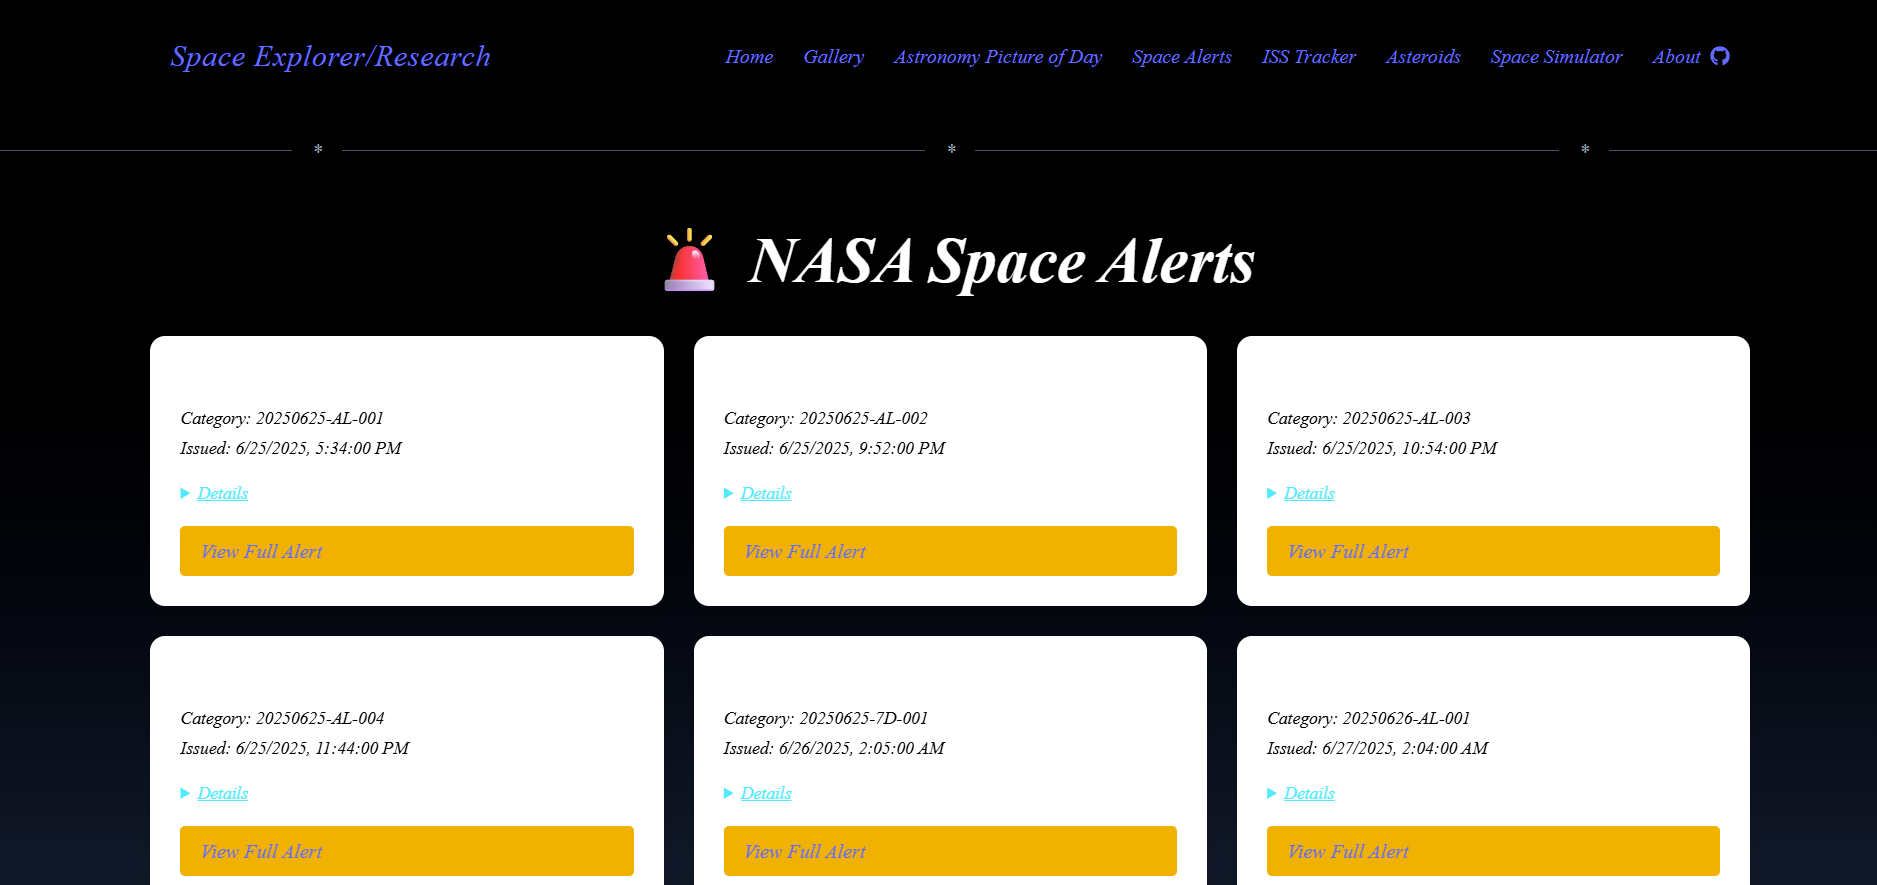This screenshot has width=1877, height=885.
Task: Select text 'Category: 20250625-7D-001'
Action: tap(826, 718)
